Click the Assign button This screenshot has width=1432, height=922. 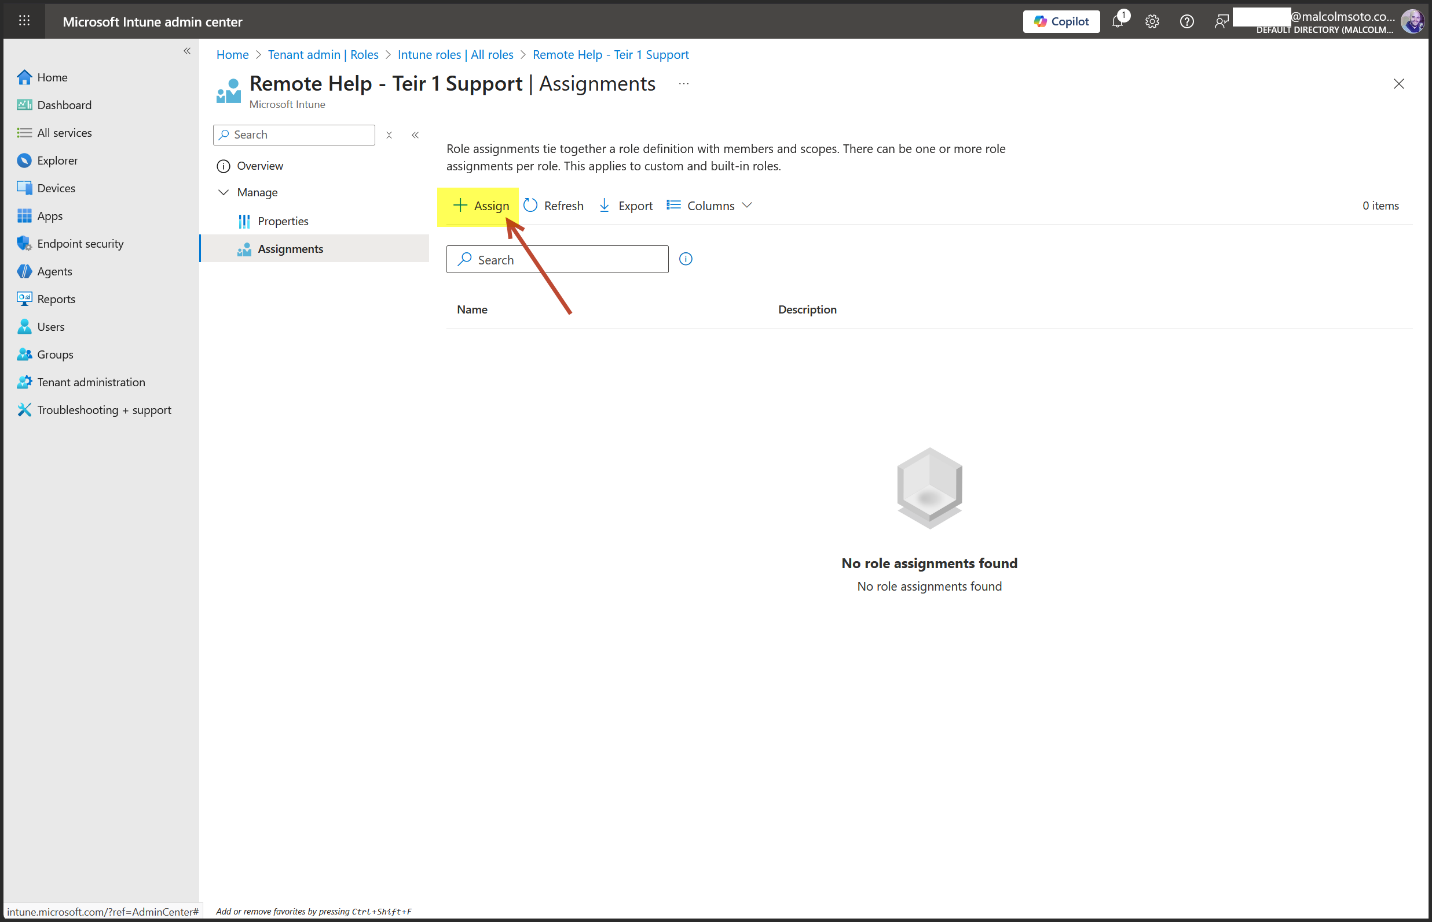point(481,206)
